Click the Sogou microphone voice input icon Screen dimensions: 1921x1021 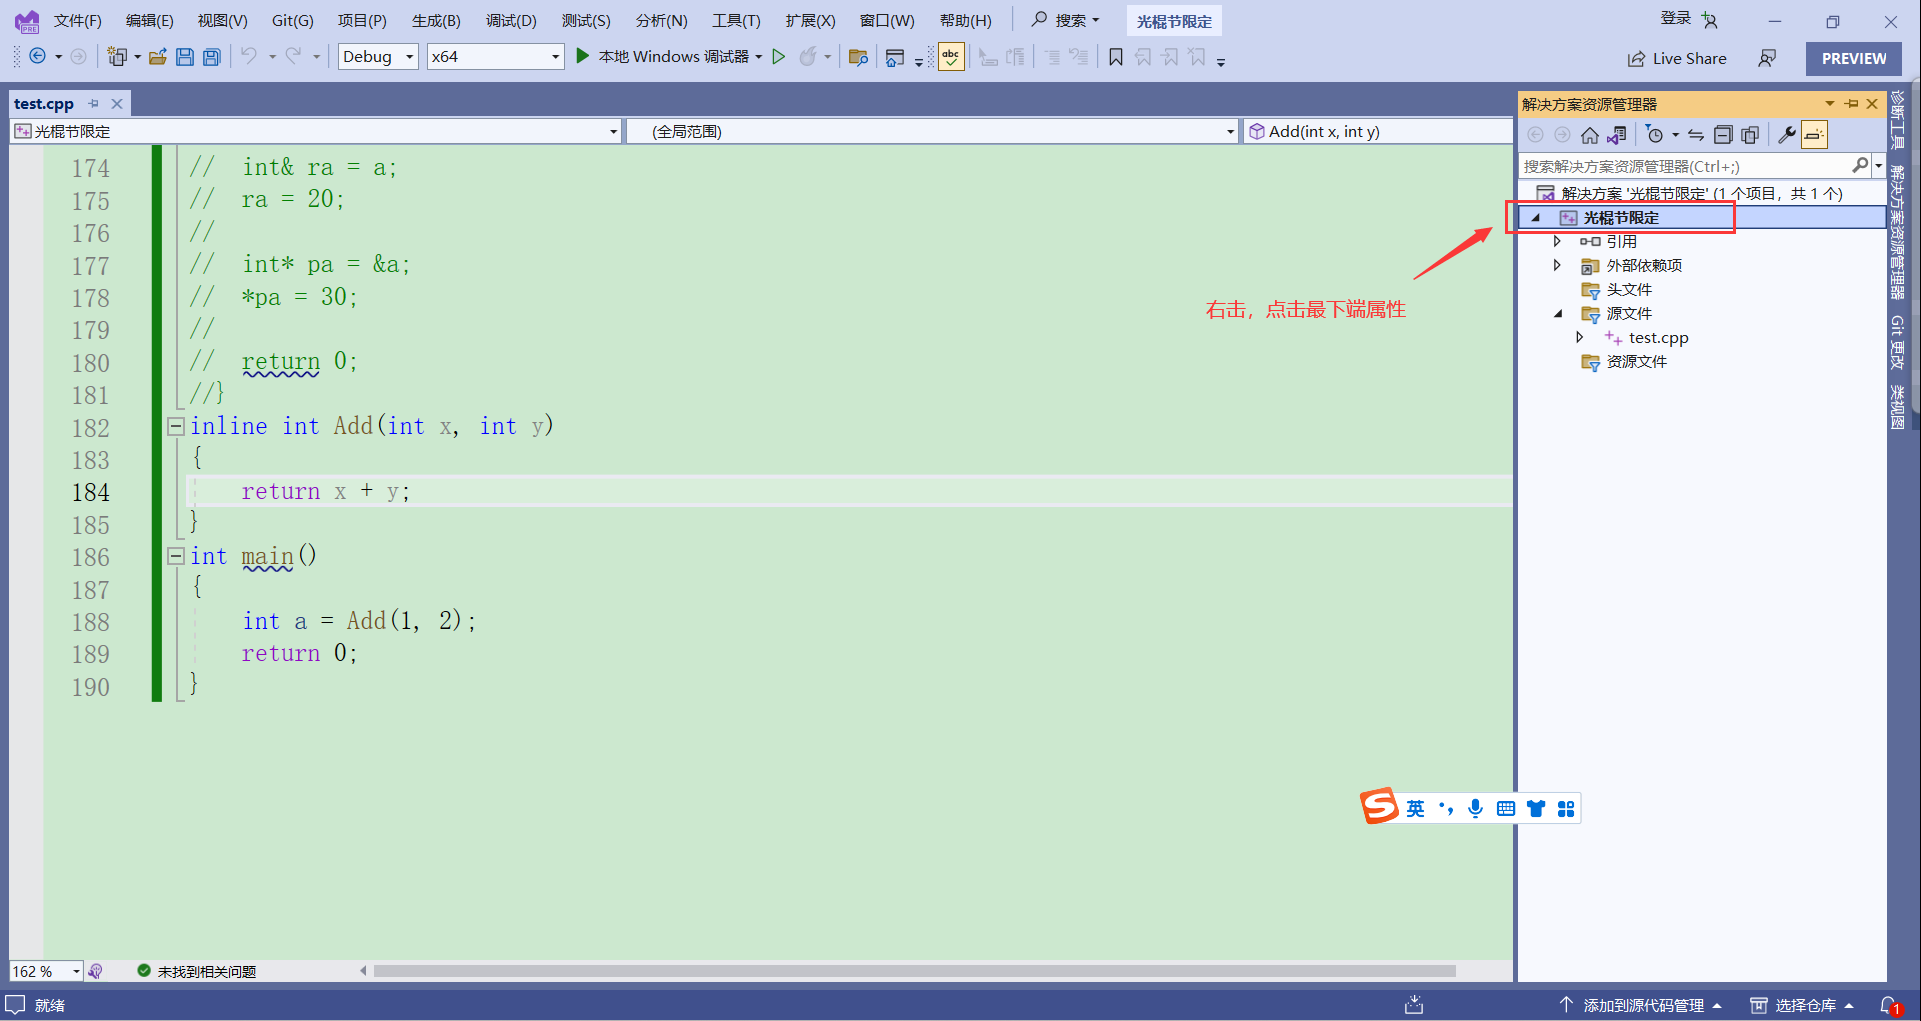tap(1475, 808)
